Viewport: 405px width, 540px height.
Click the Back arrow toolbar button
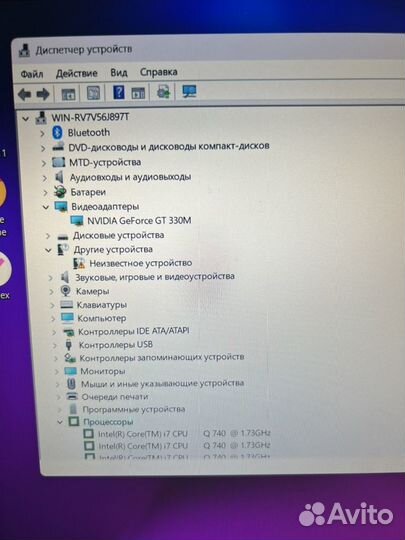[x=24, y=94]
